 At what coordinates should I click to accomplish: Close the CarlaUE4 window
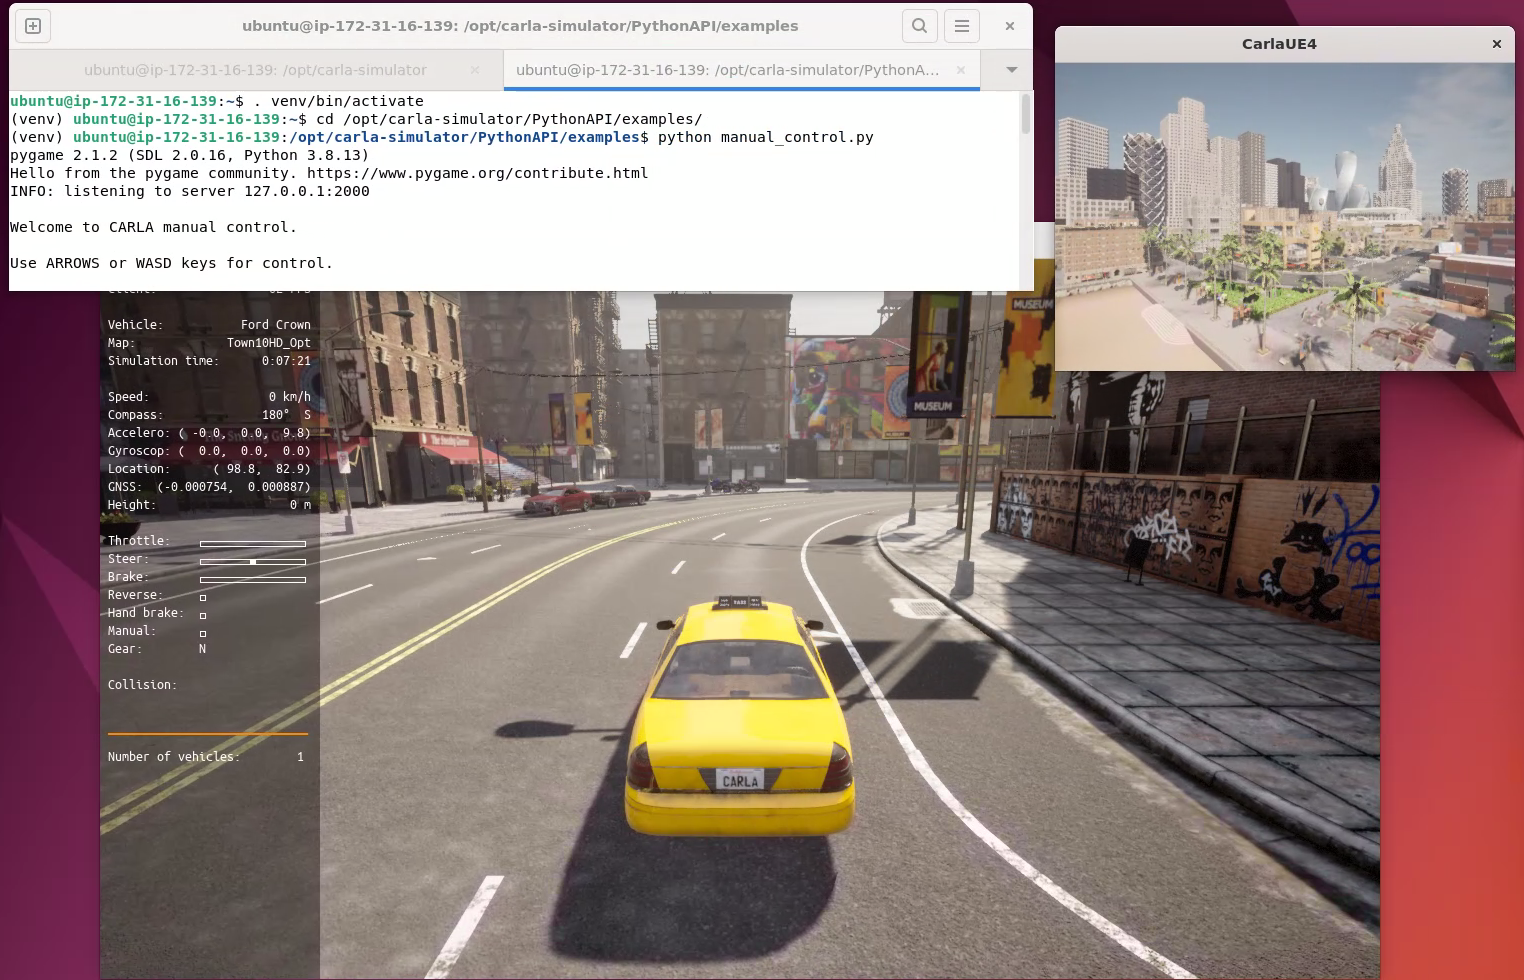[1496, 44]
